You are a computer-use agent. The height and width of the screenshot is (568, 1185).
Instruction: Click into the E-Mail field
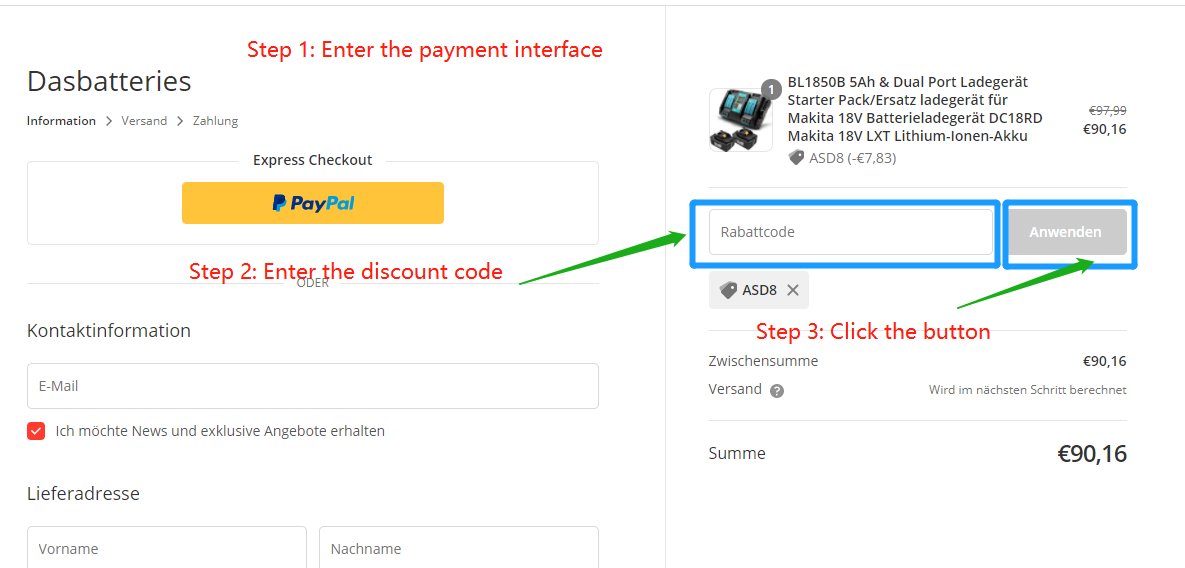click(x=312, y=386)
